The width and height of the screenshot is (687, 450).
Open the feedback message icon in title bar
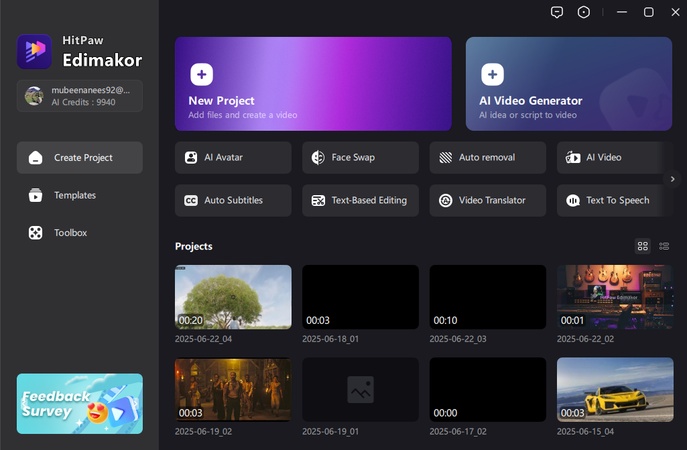557,12
